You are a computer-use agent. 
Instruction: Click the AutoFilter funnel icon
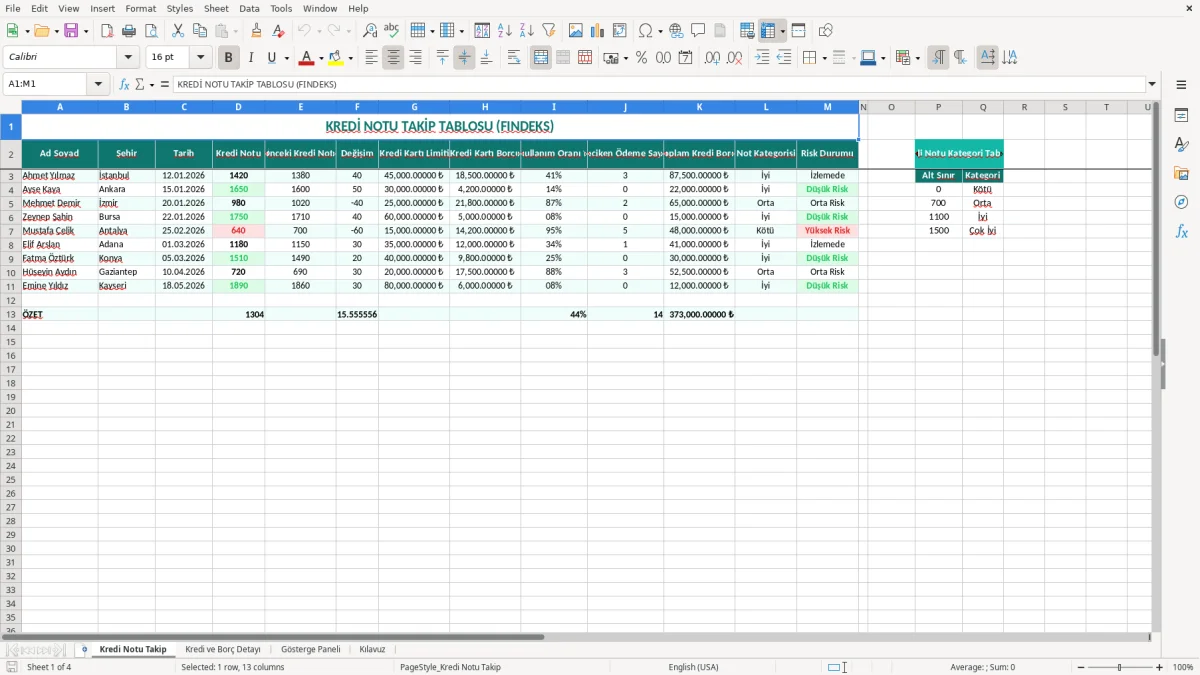click(x=548, y=31)
